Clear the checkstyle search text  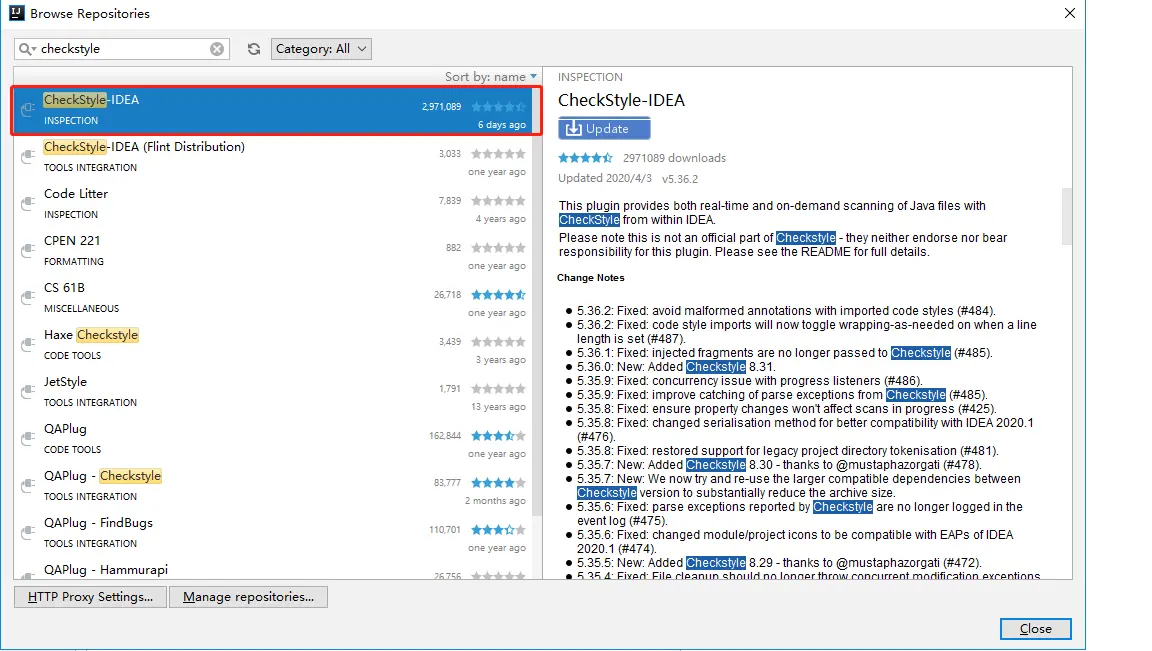pyautogui.click(x=217, y=48)
